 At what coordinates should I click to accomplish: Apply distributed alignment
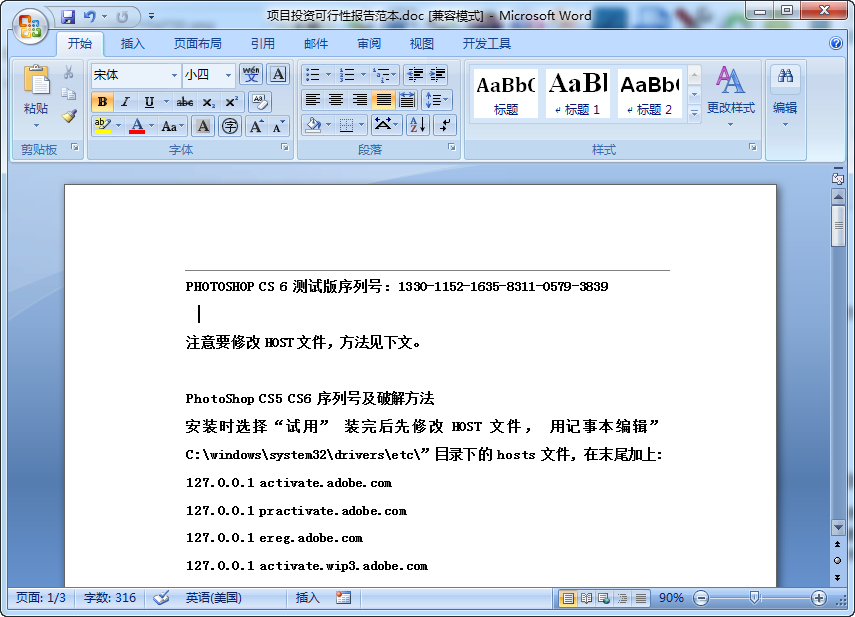407,100
